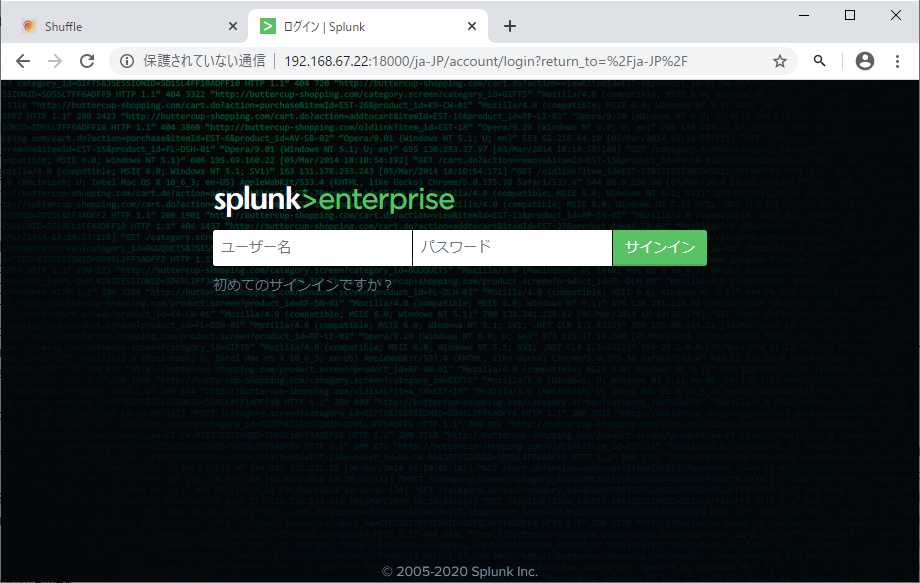
Task: Click the © 2005-2020 Splunk Inc. text
Action: (459, 571)
